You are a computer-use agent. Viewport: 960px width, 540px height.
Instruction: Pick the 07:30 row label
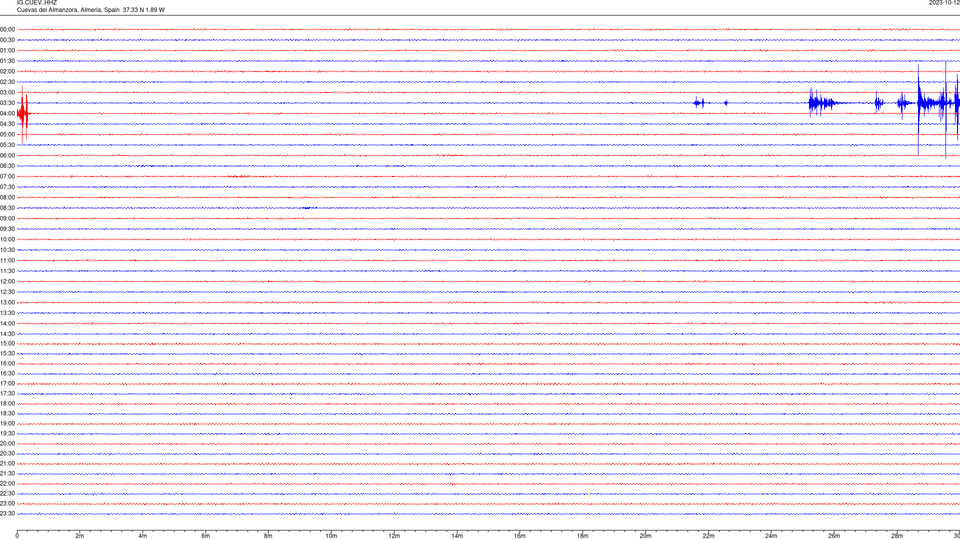click(7, 187)
